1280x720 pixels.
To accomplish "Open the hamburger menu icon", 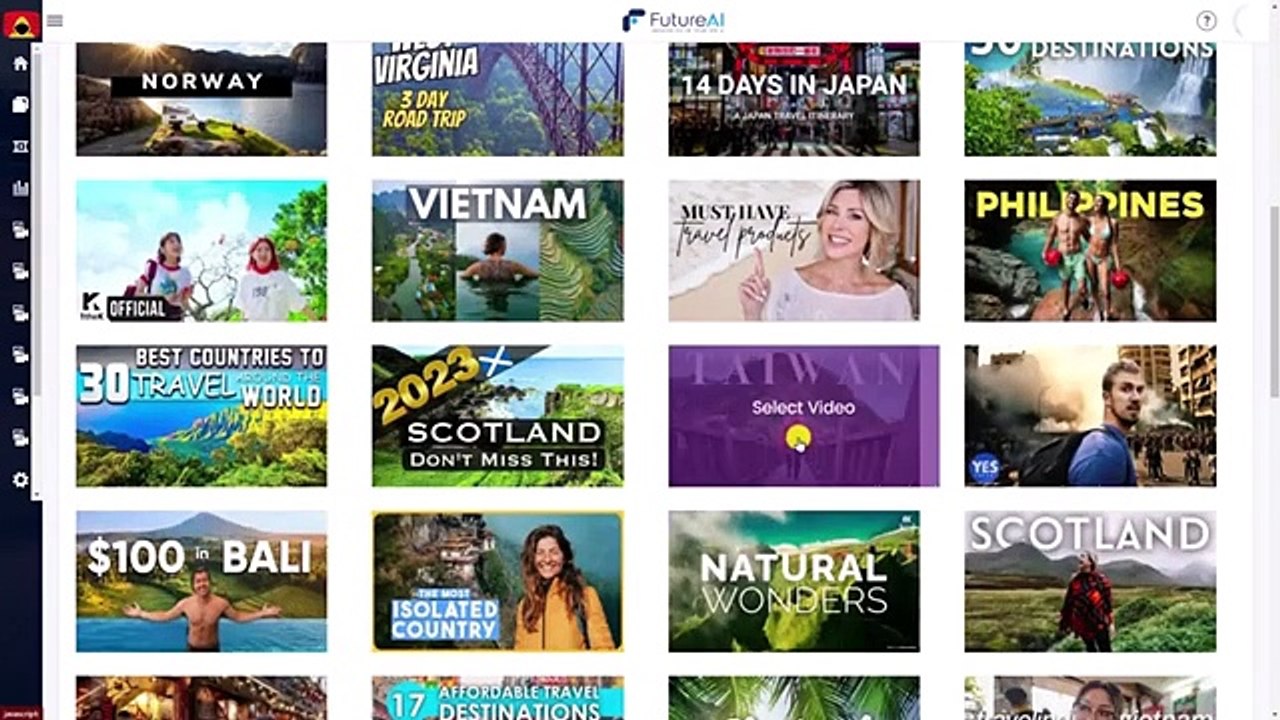I will 55,20.
